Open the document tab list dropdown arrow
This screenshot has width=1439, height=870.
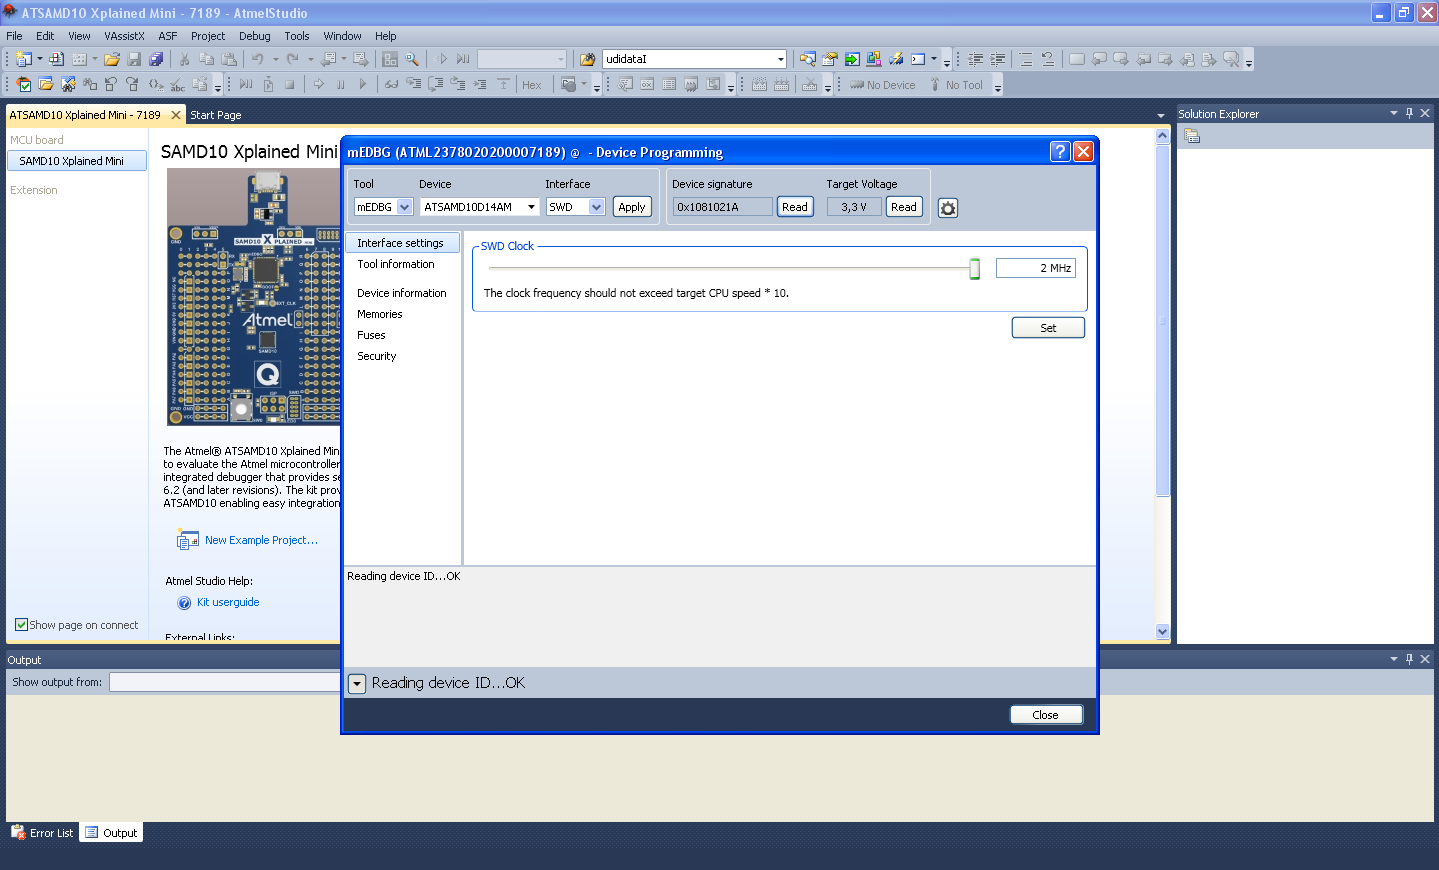pos(1161,115)
